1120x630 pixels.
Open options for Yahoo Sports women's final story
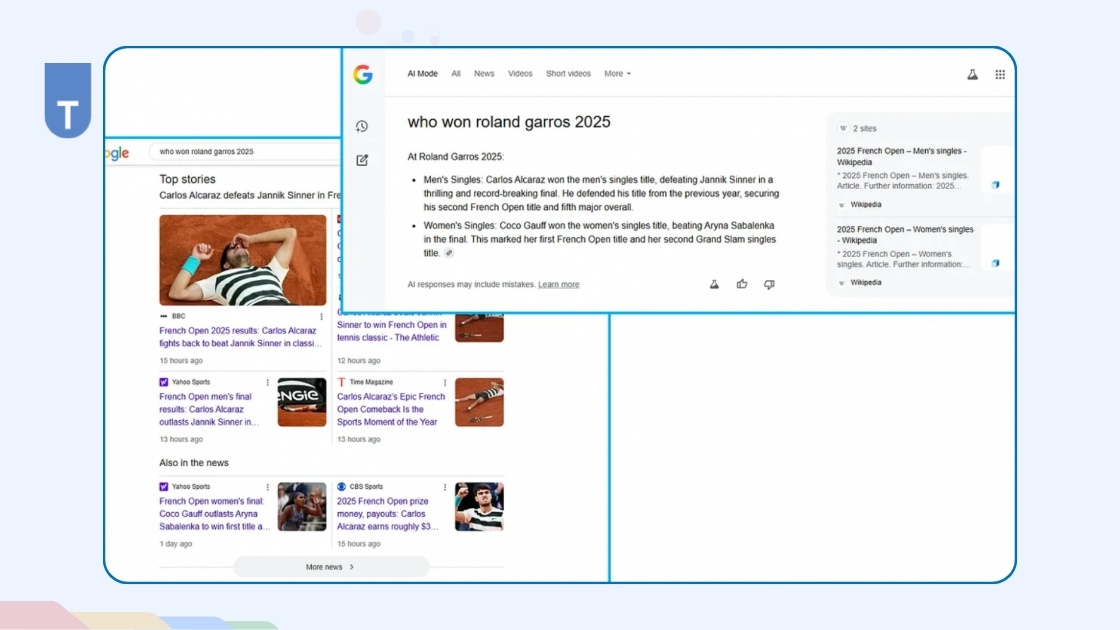[268, 487]
